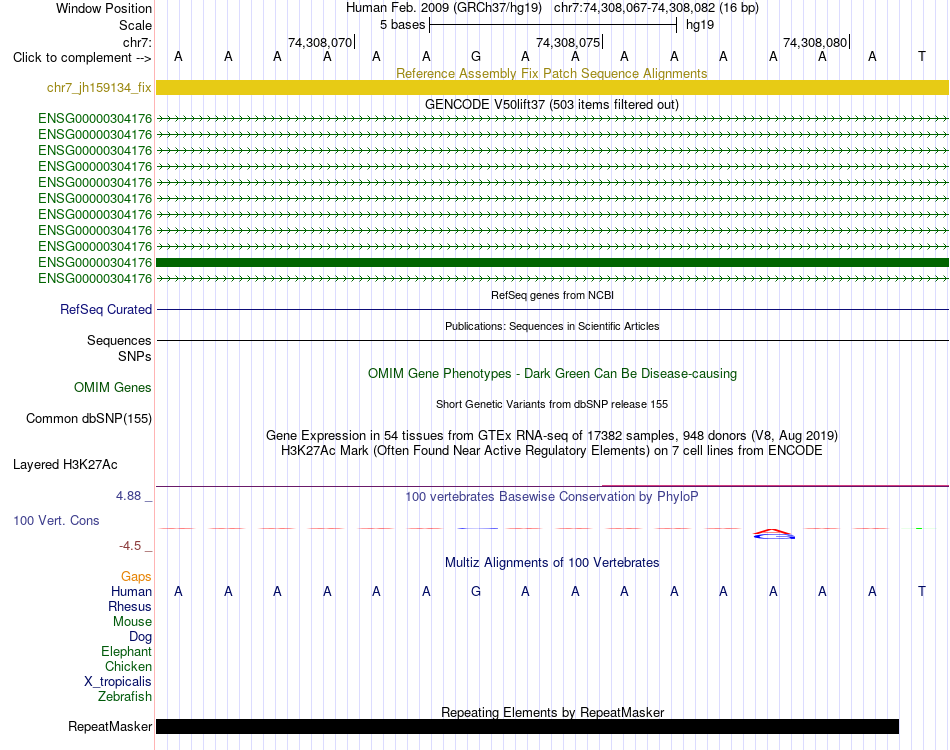Click the 74,308,075 position marker

click(568, 42)
